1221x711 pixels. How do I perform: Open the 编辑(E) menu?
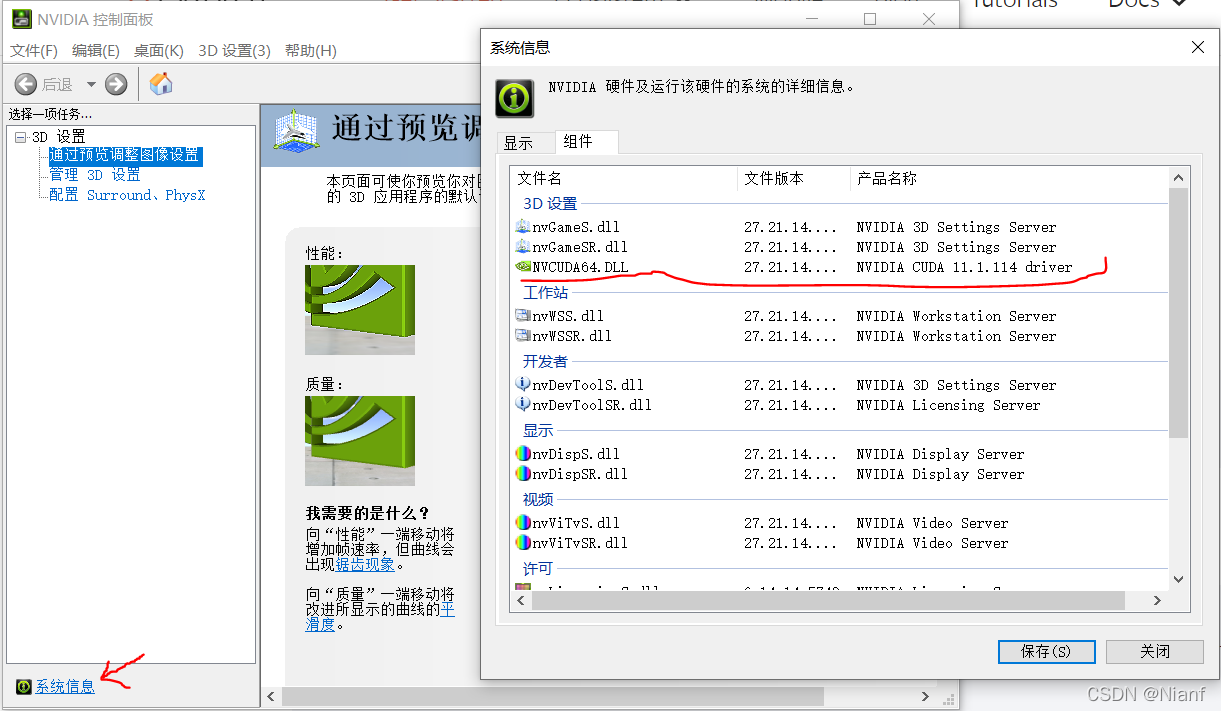click(96, 51)
